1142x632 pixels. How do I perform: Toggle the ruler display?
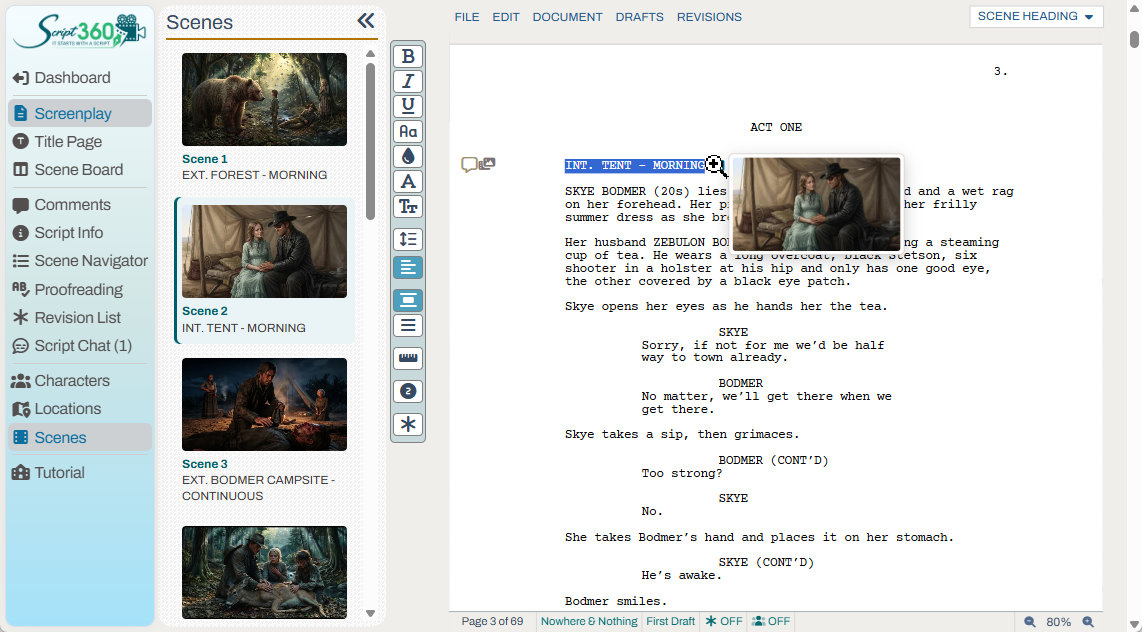click(x=408, y=358)
